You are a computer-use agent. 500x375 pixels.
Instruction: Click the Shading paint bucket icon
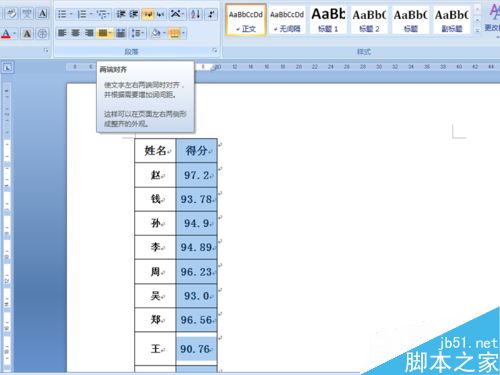tap(155, 33)
